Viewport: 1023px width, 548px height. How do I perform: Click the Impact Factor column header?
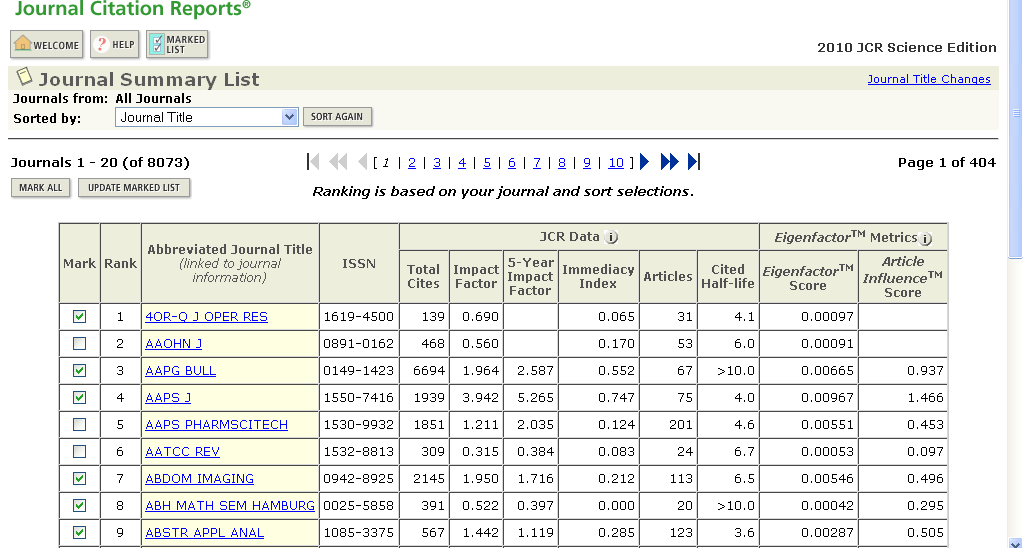[x=476, y=277]
